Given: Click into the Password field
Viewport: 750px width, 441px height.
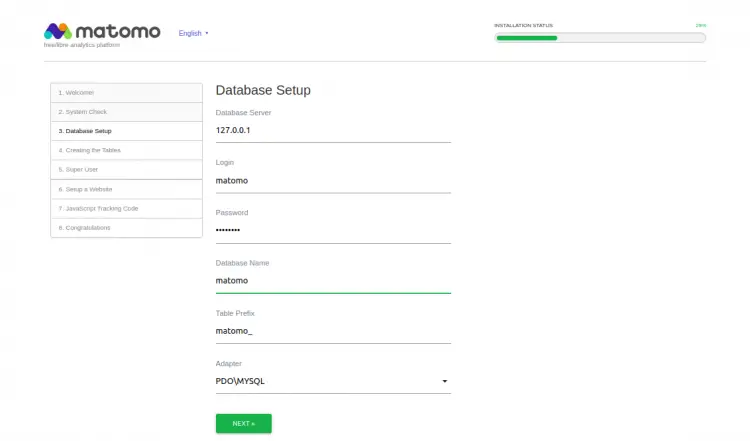Looking at the screenshot, I should tap(333, 230).
